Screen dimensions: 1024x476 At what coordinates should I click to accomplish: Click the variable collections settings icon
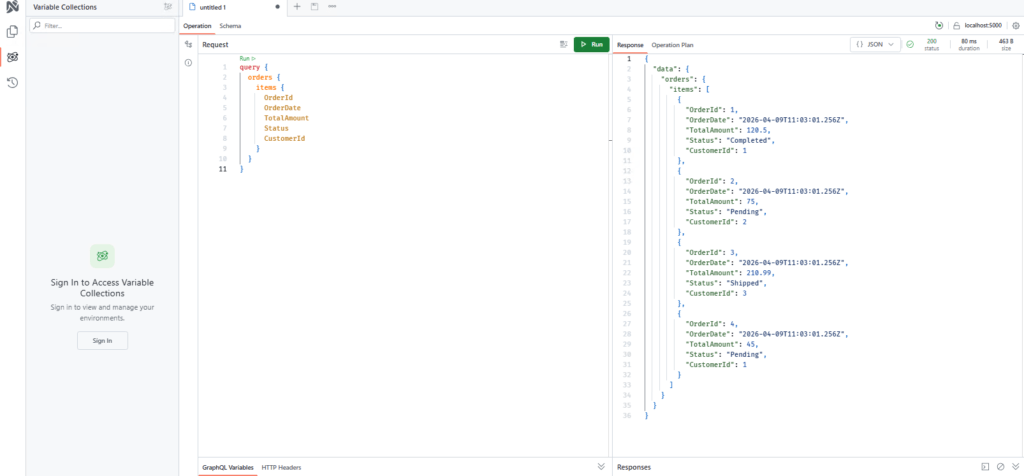click(x=167, y=7)
